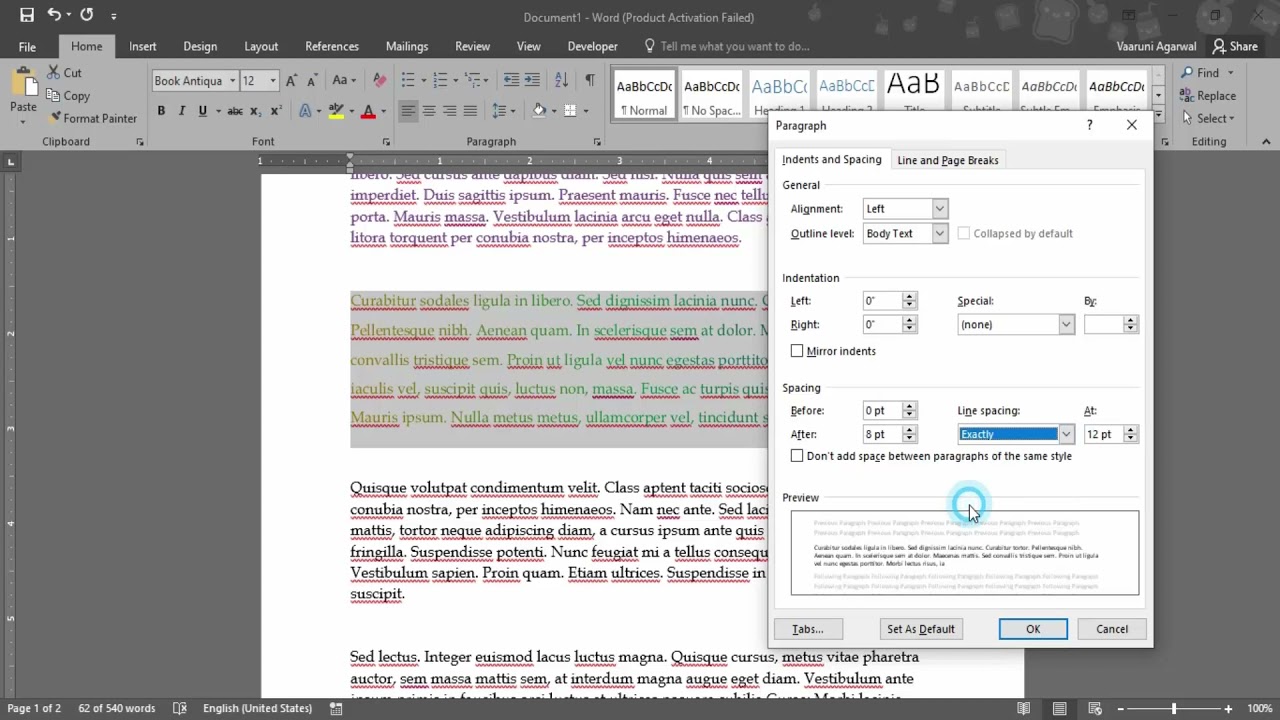Open the Select dropdown in Editing
1280x720 pixels.
click(1208, 118)
